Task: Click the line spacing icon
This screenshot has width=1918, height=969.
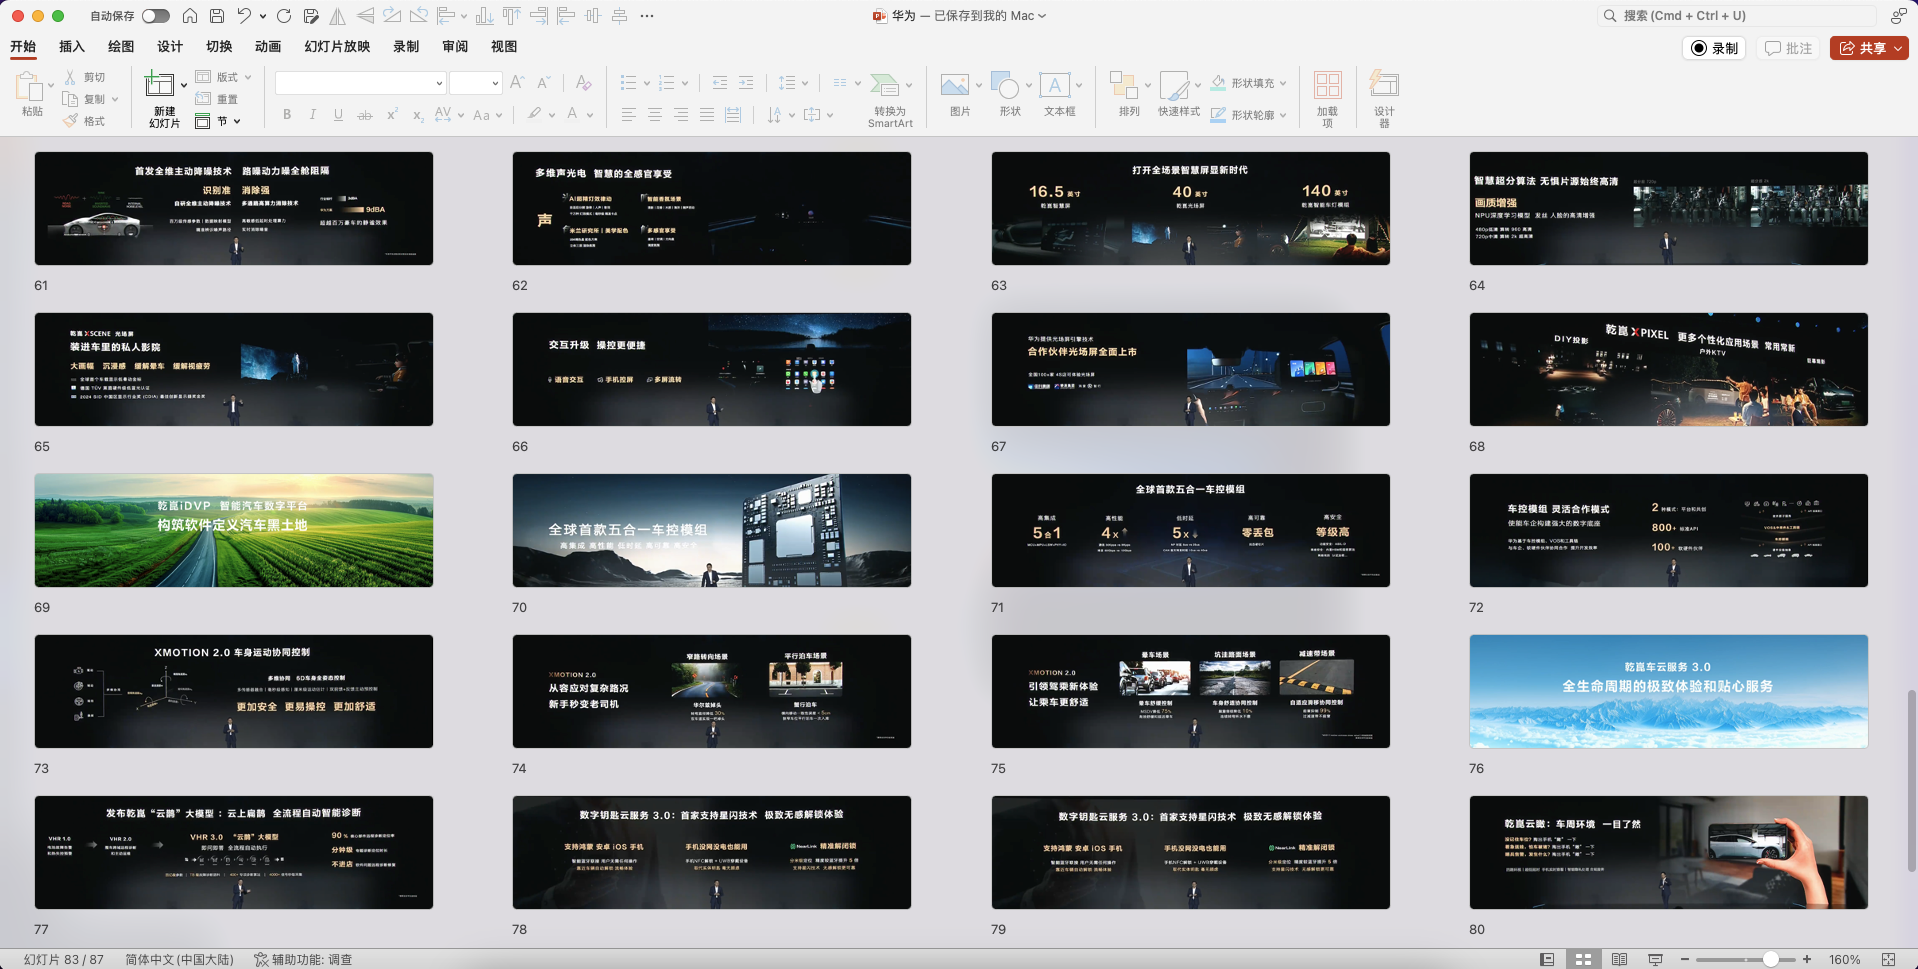Action: point(787,83)
